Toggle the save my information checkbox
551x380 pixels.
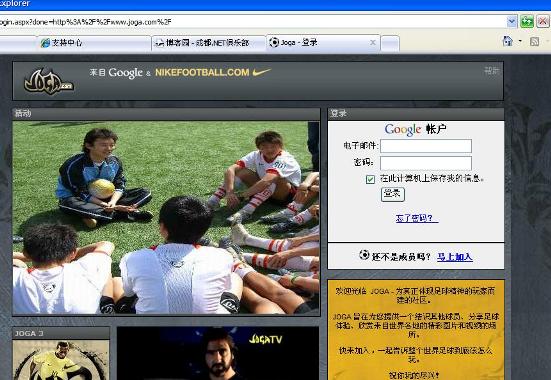pyautogui.click(x=370, y=179)
